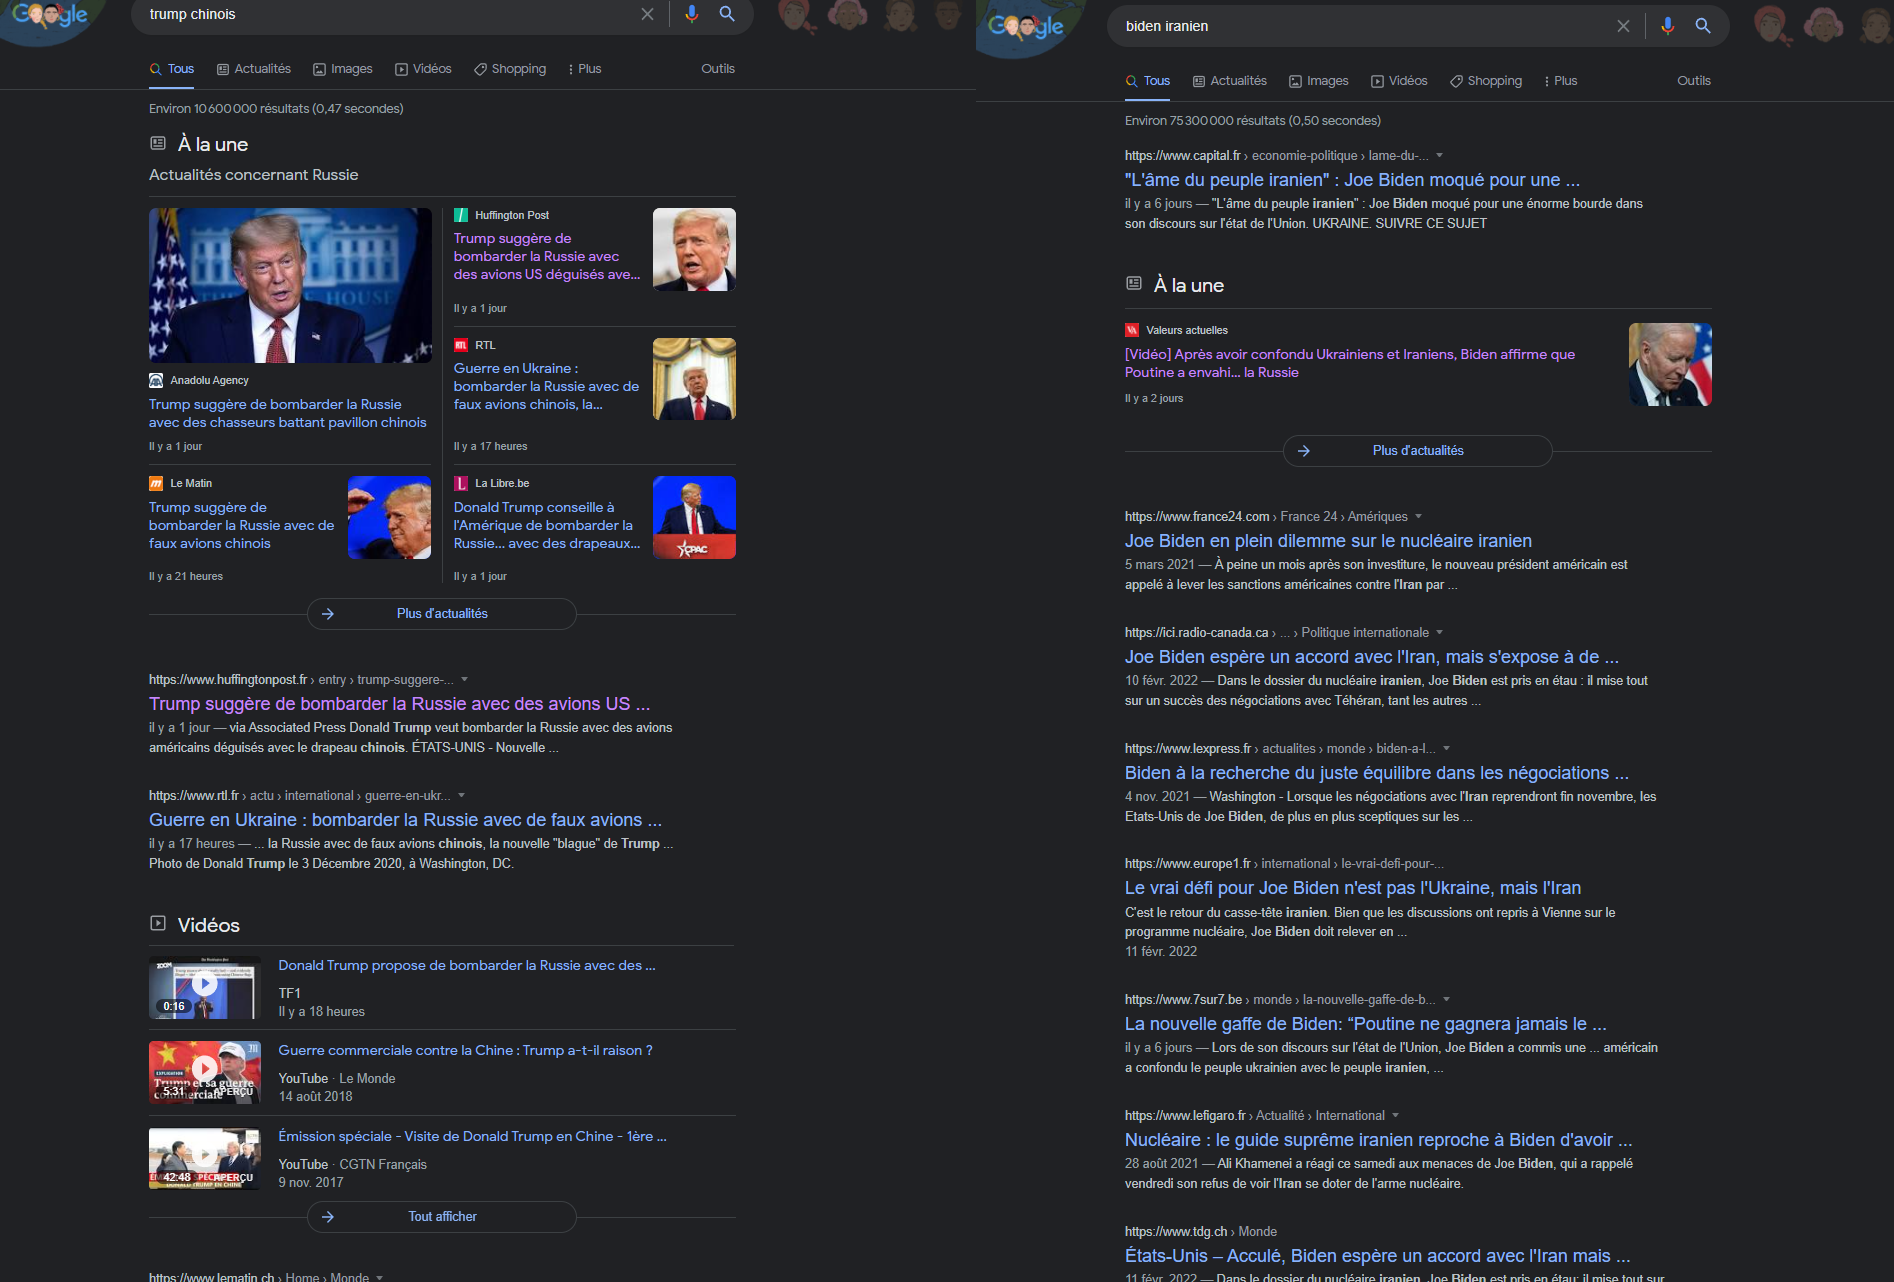This screenshot has height=1282, width=1894.
Task: Open the Plus menu in the left window
Action: pos(585,69)
